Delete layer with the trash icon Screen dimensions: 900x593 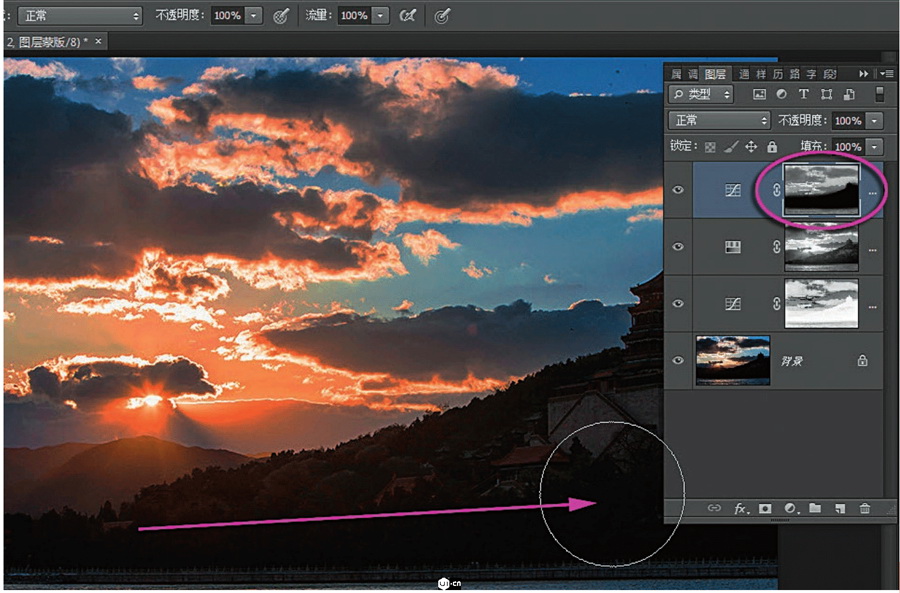865,509
